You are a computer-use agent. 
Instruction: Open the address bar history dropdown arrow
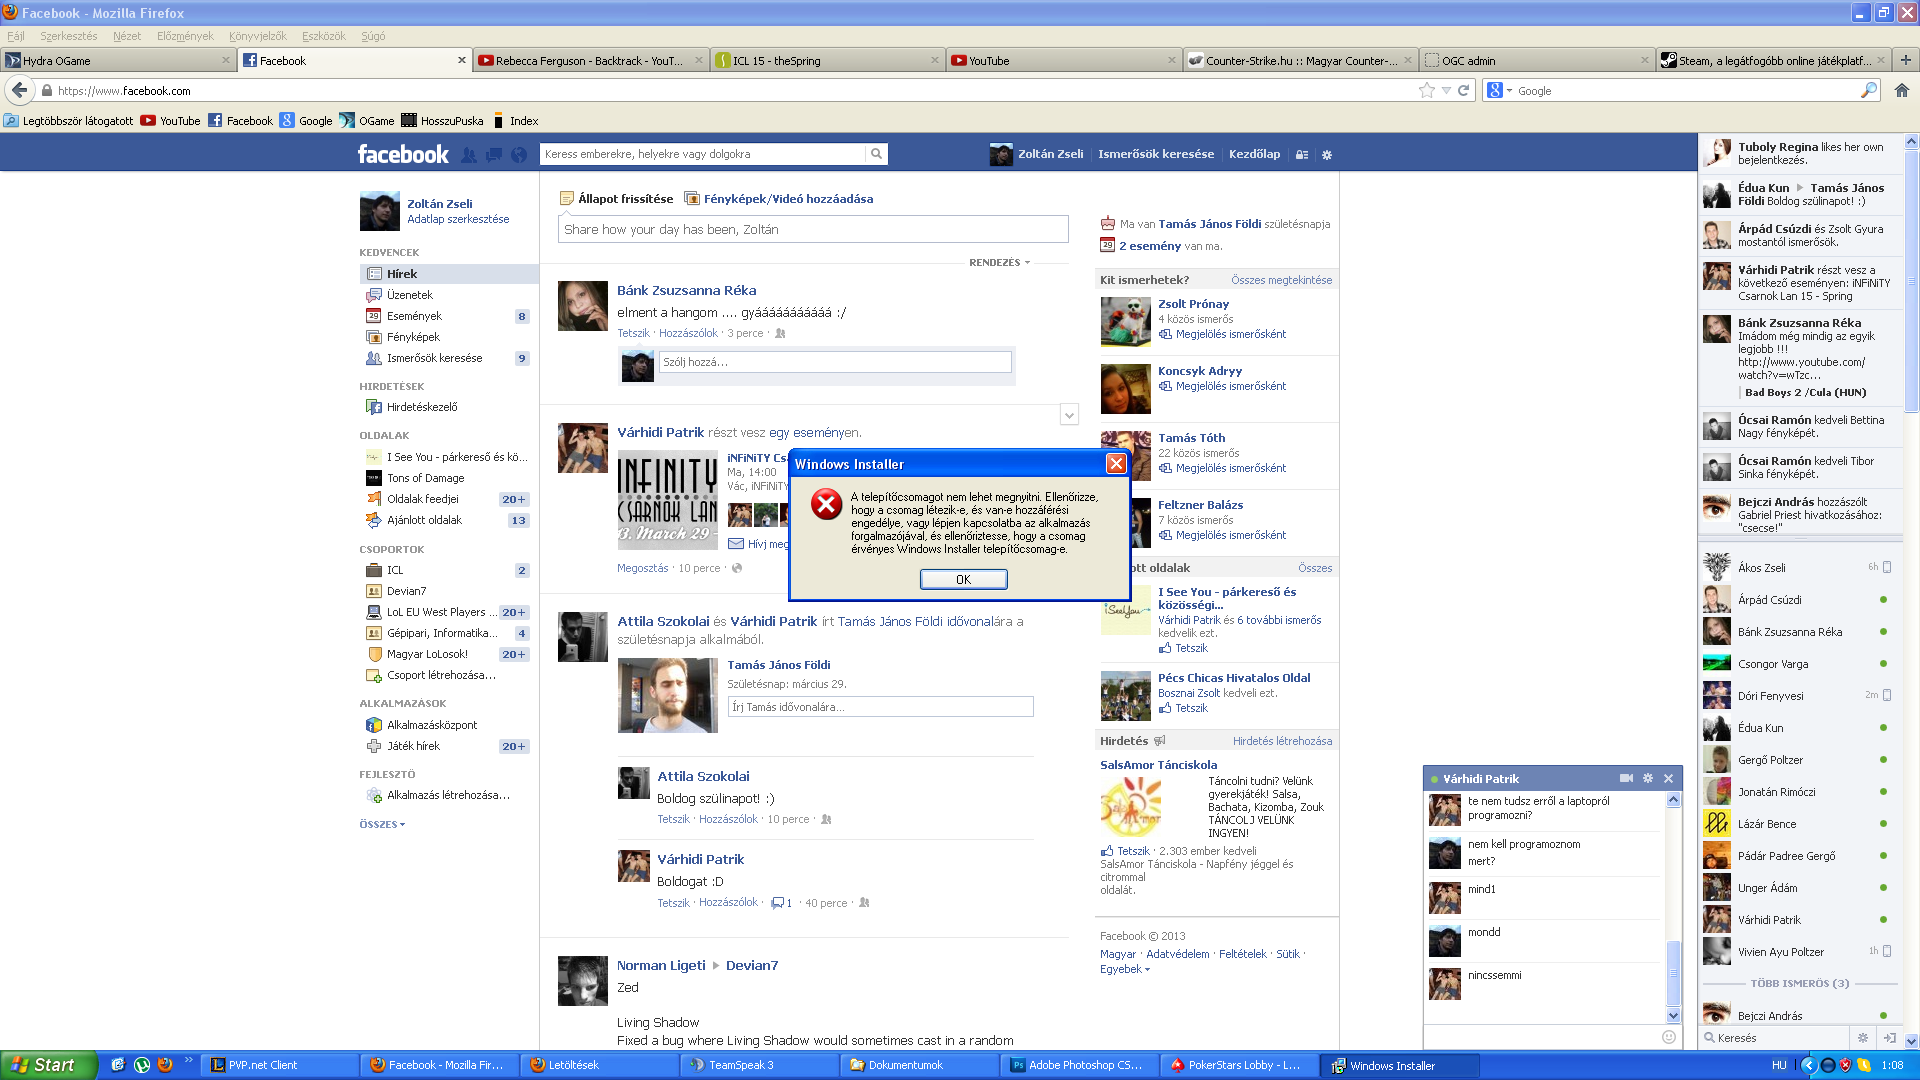click(x=1446, y=90)
